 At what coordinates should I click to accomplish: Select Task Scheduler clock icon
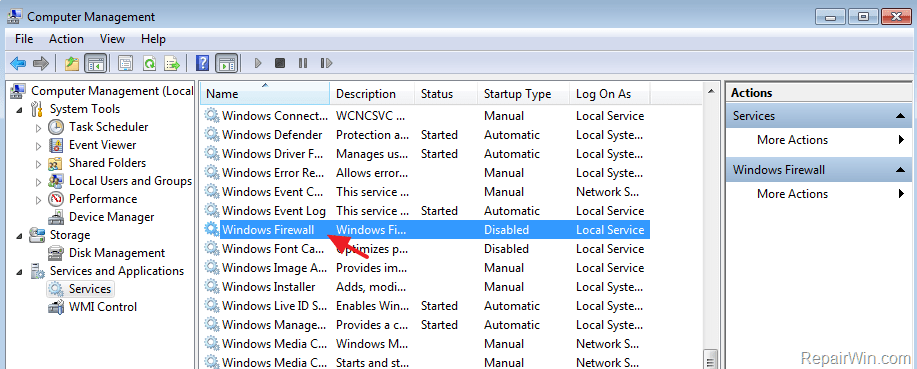point(56,127)
